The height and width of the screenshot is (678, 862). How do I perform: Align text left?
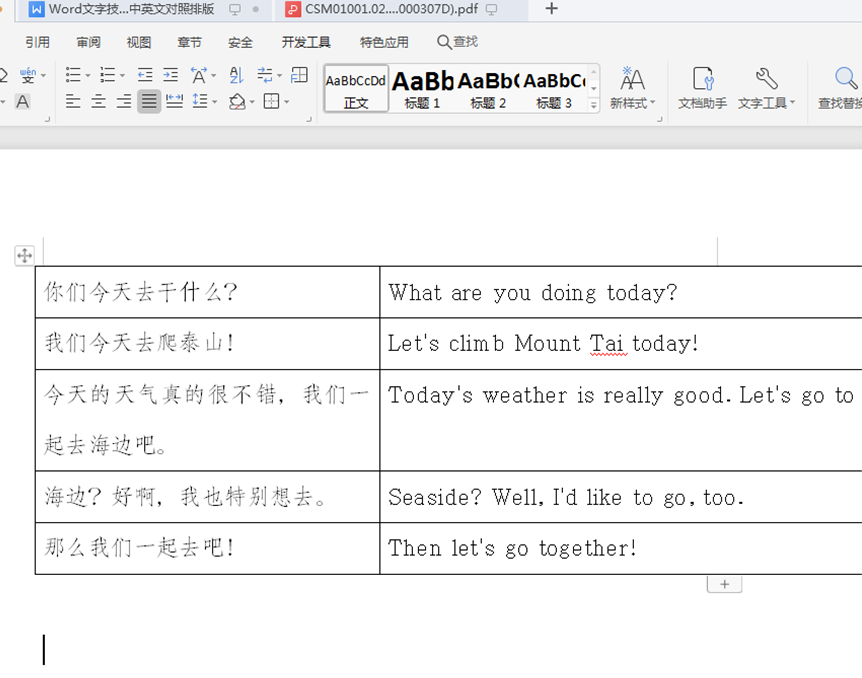(x=73, y=101)
